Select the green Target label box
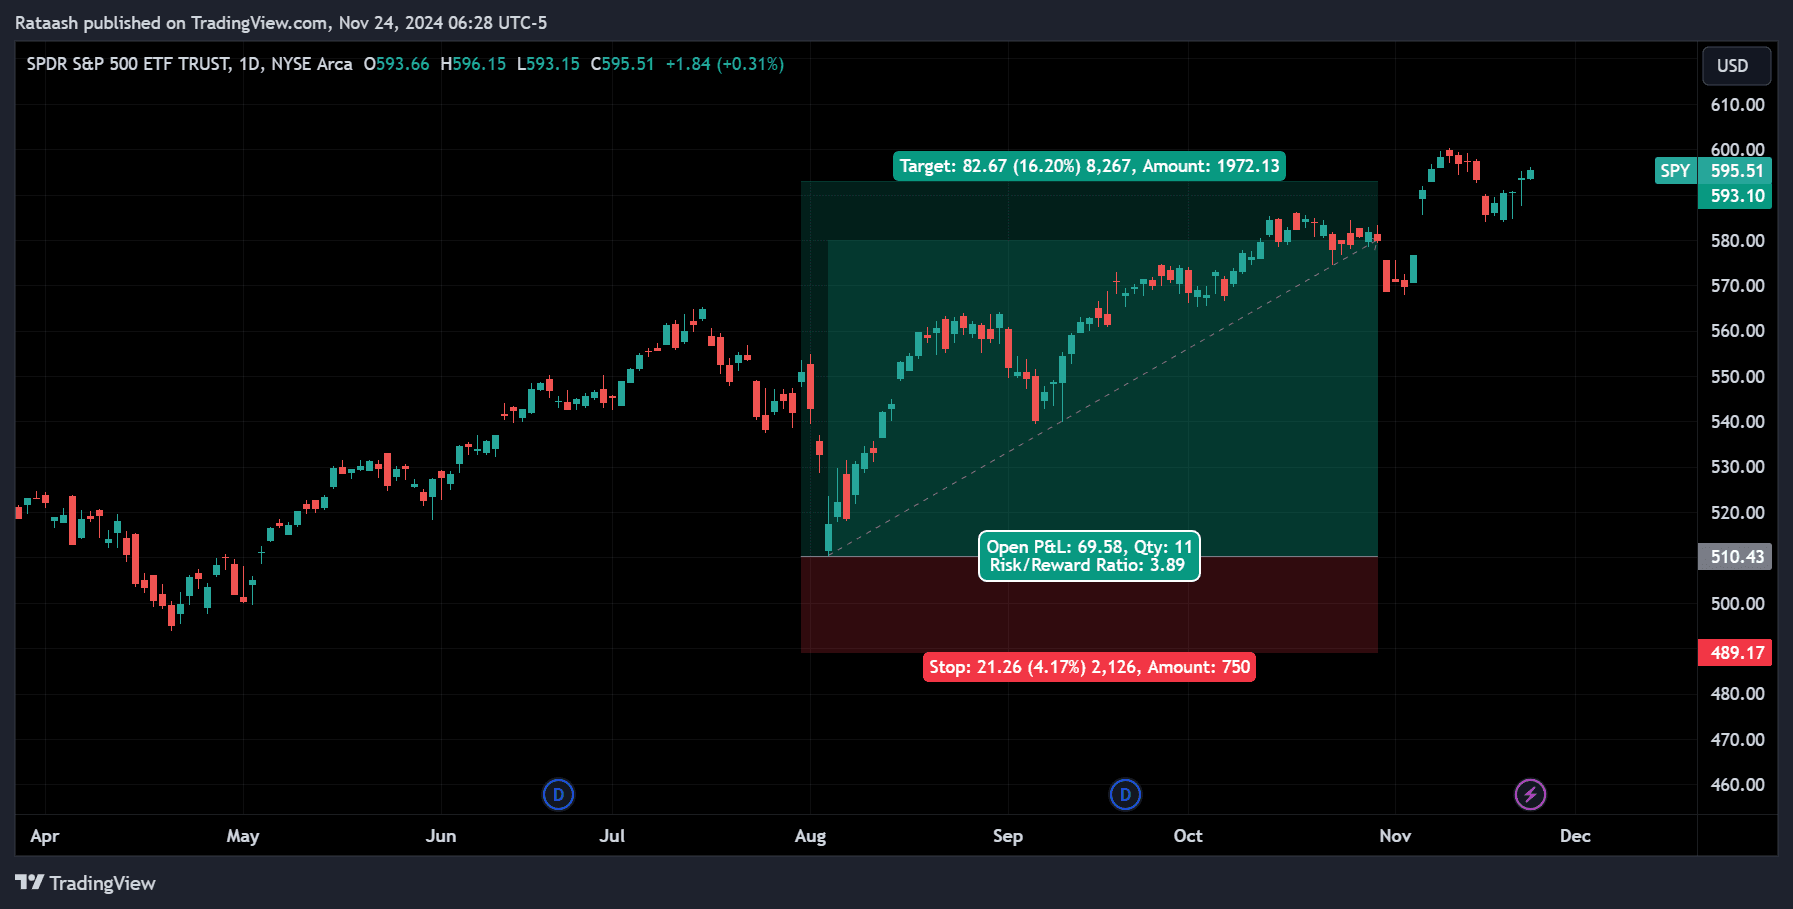 coord(1089,166)
